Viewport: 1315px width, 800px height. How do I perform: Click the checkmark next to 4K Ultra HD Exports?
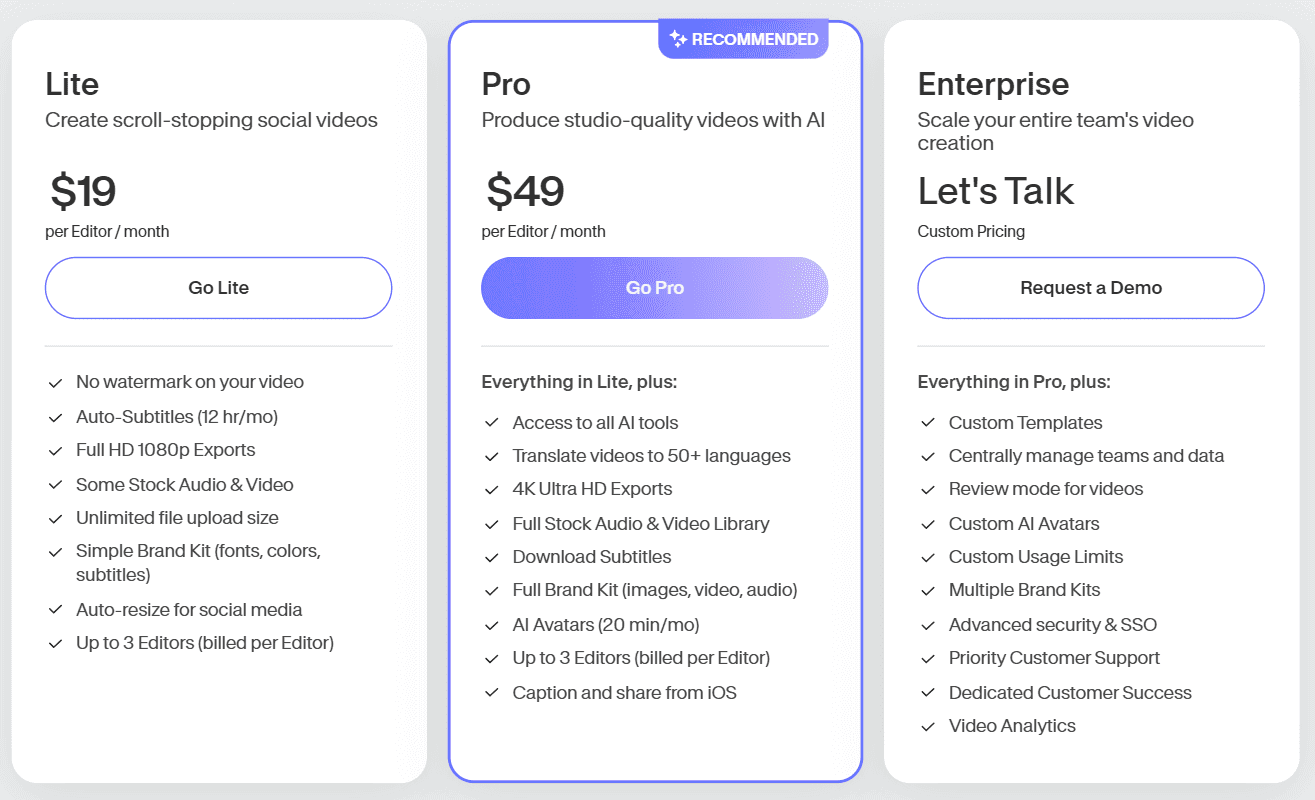pos(492,490)
